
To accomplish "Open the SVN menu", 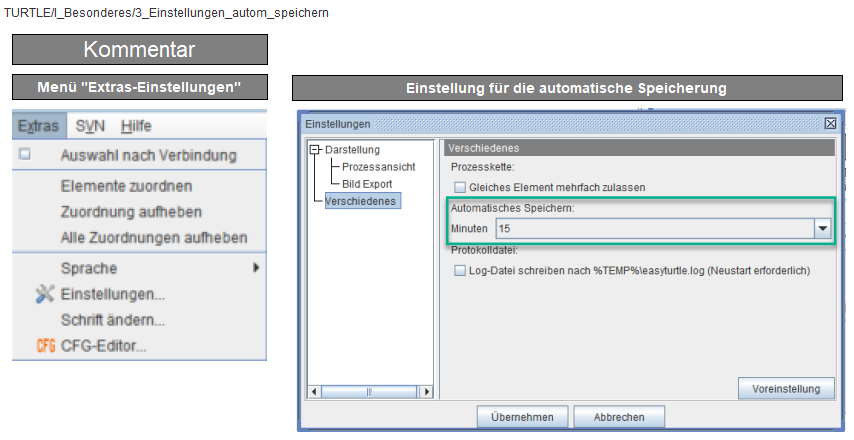I will pyautogui.click(x=90, y=126).
